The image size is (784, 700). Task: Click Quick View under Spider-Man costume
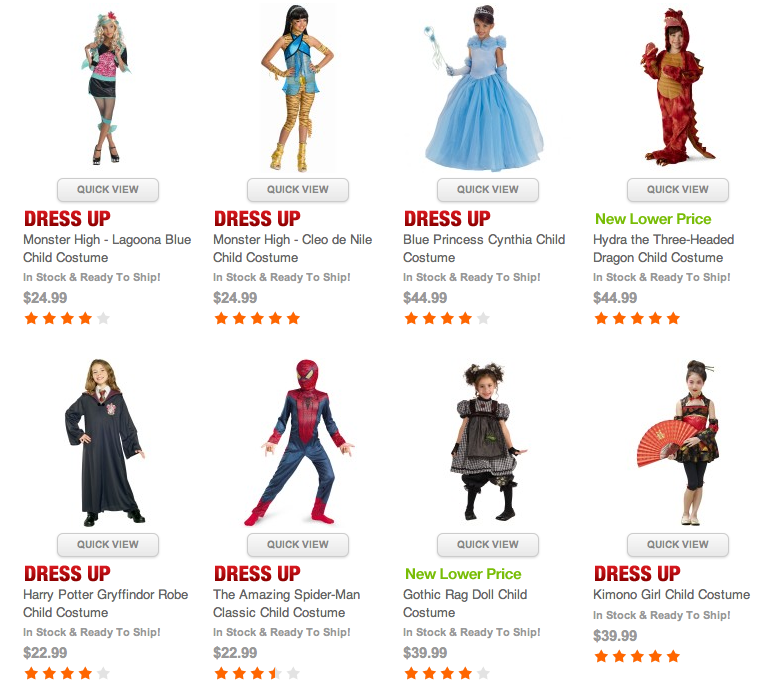click(x=298, y=545)
